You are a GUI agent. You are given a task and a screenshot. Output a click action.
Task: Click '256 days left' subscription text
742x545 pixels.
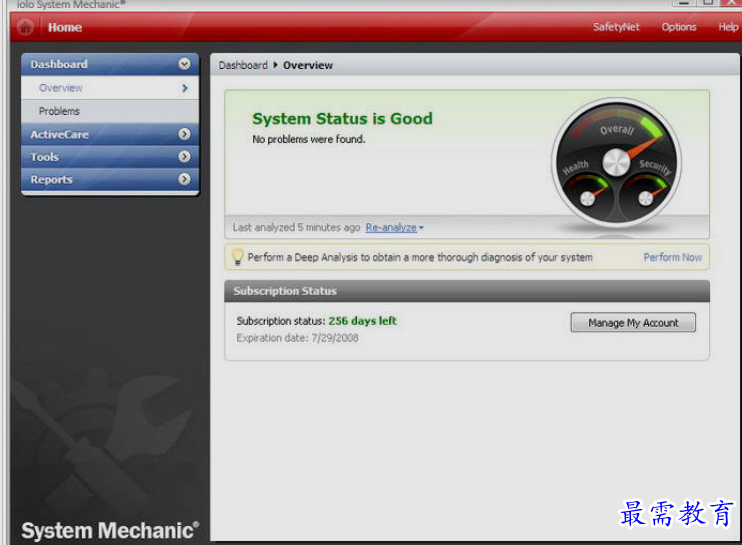click(x=362, y=321)
